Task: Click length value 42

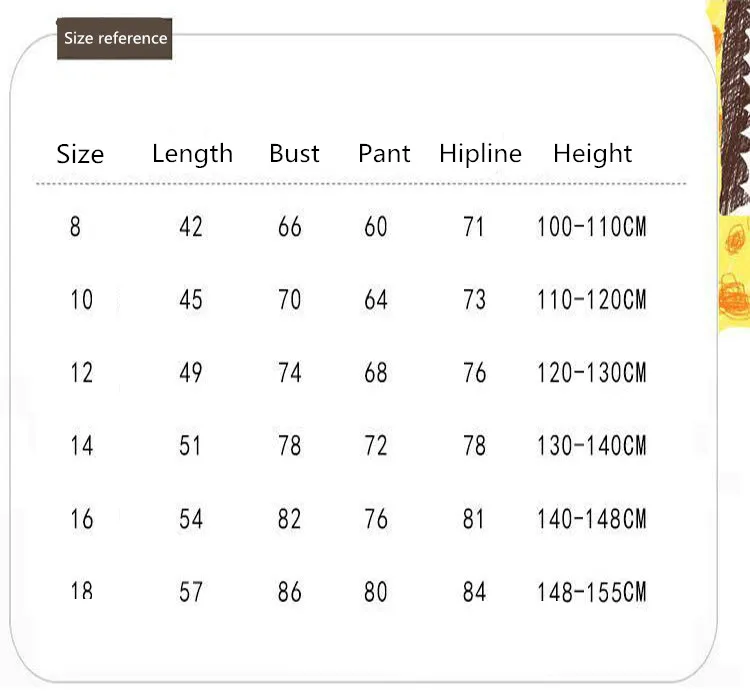Action: tap(190, 227)
